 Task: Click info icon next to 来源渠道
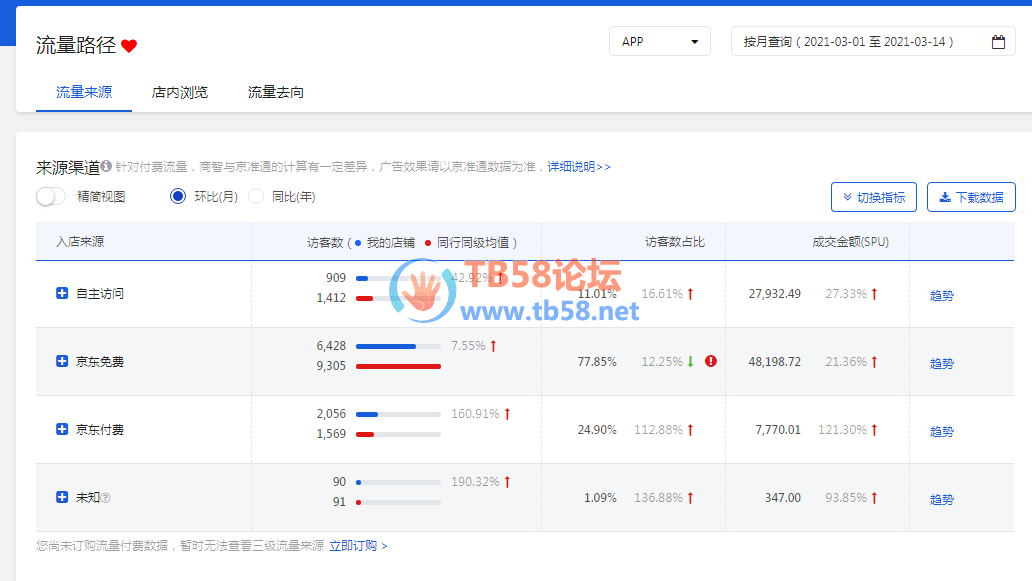106,166
